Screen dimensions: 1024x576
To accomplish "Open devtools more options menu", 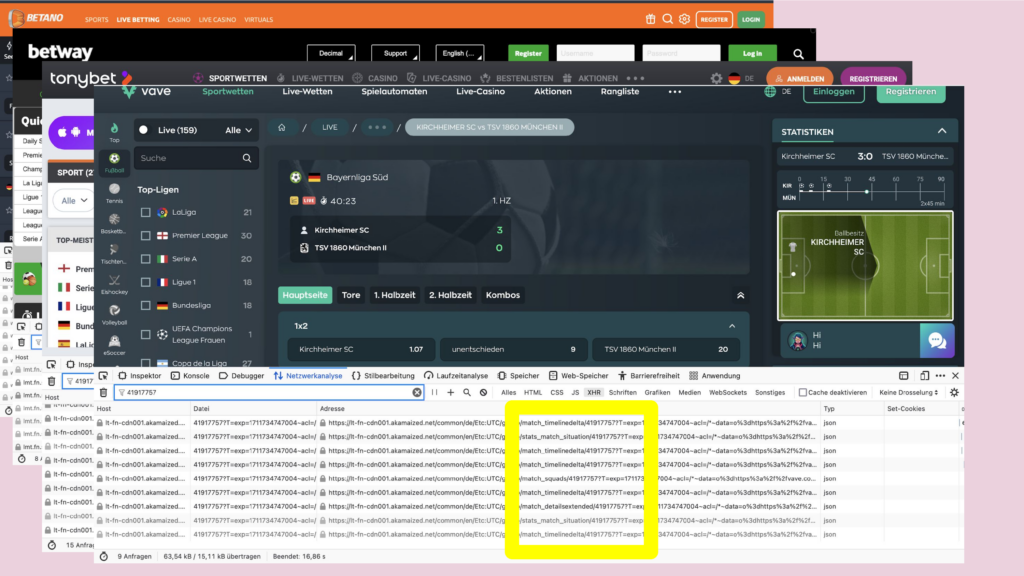I will [940, 376].
